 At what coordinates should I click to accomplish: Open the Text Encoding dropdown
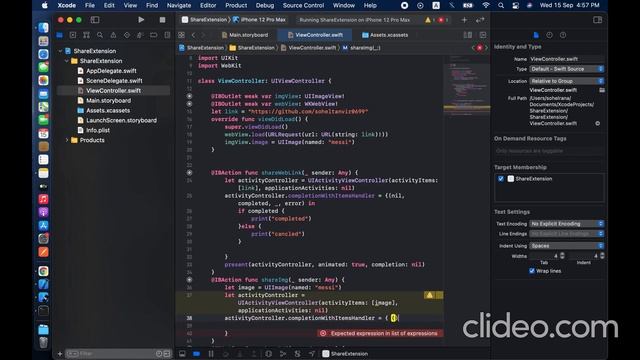567,224
